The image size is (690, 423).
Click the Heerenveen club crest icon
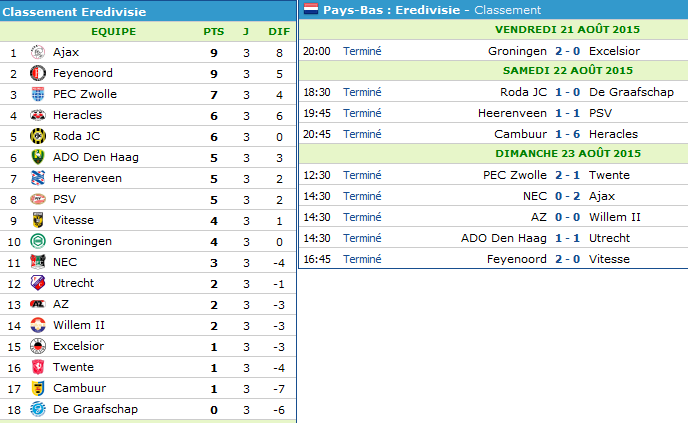point(38,178)
